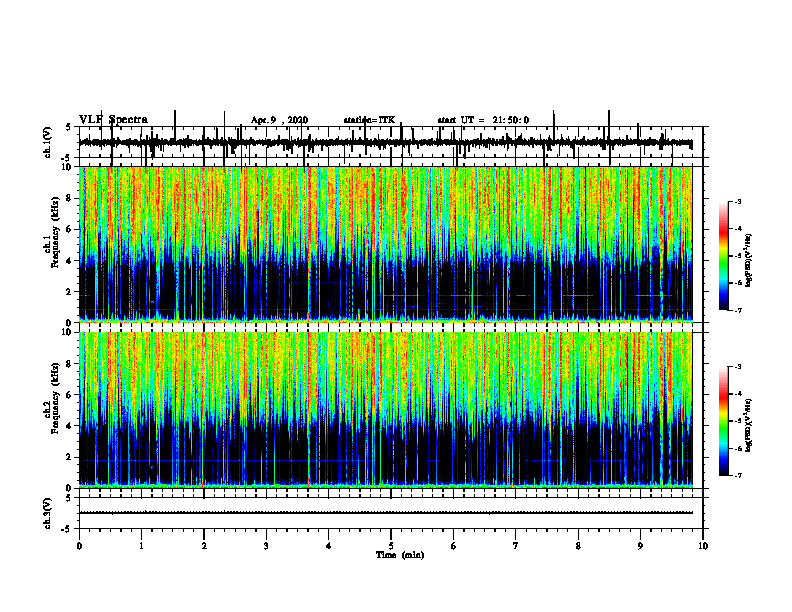Click the "1" tick label on time axis
Image resolution: width=792 pixels, height=612 pixels.
[141, 546]
